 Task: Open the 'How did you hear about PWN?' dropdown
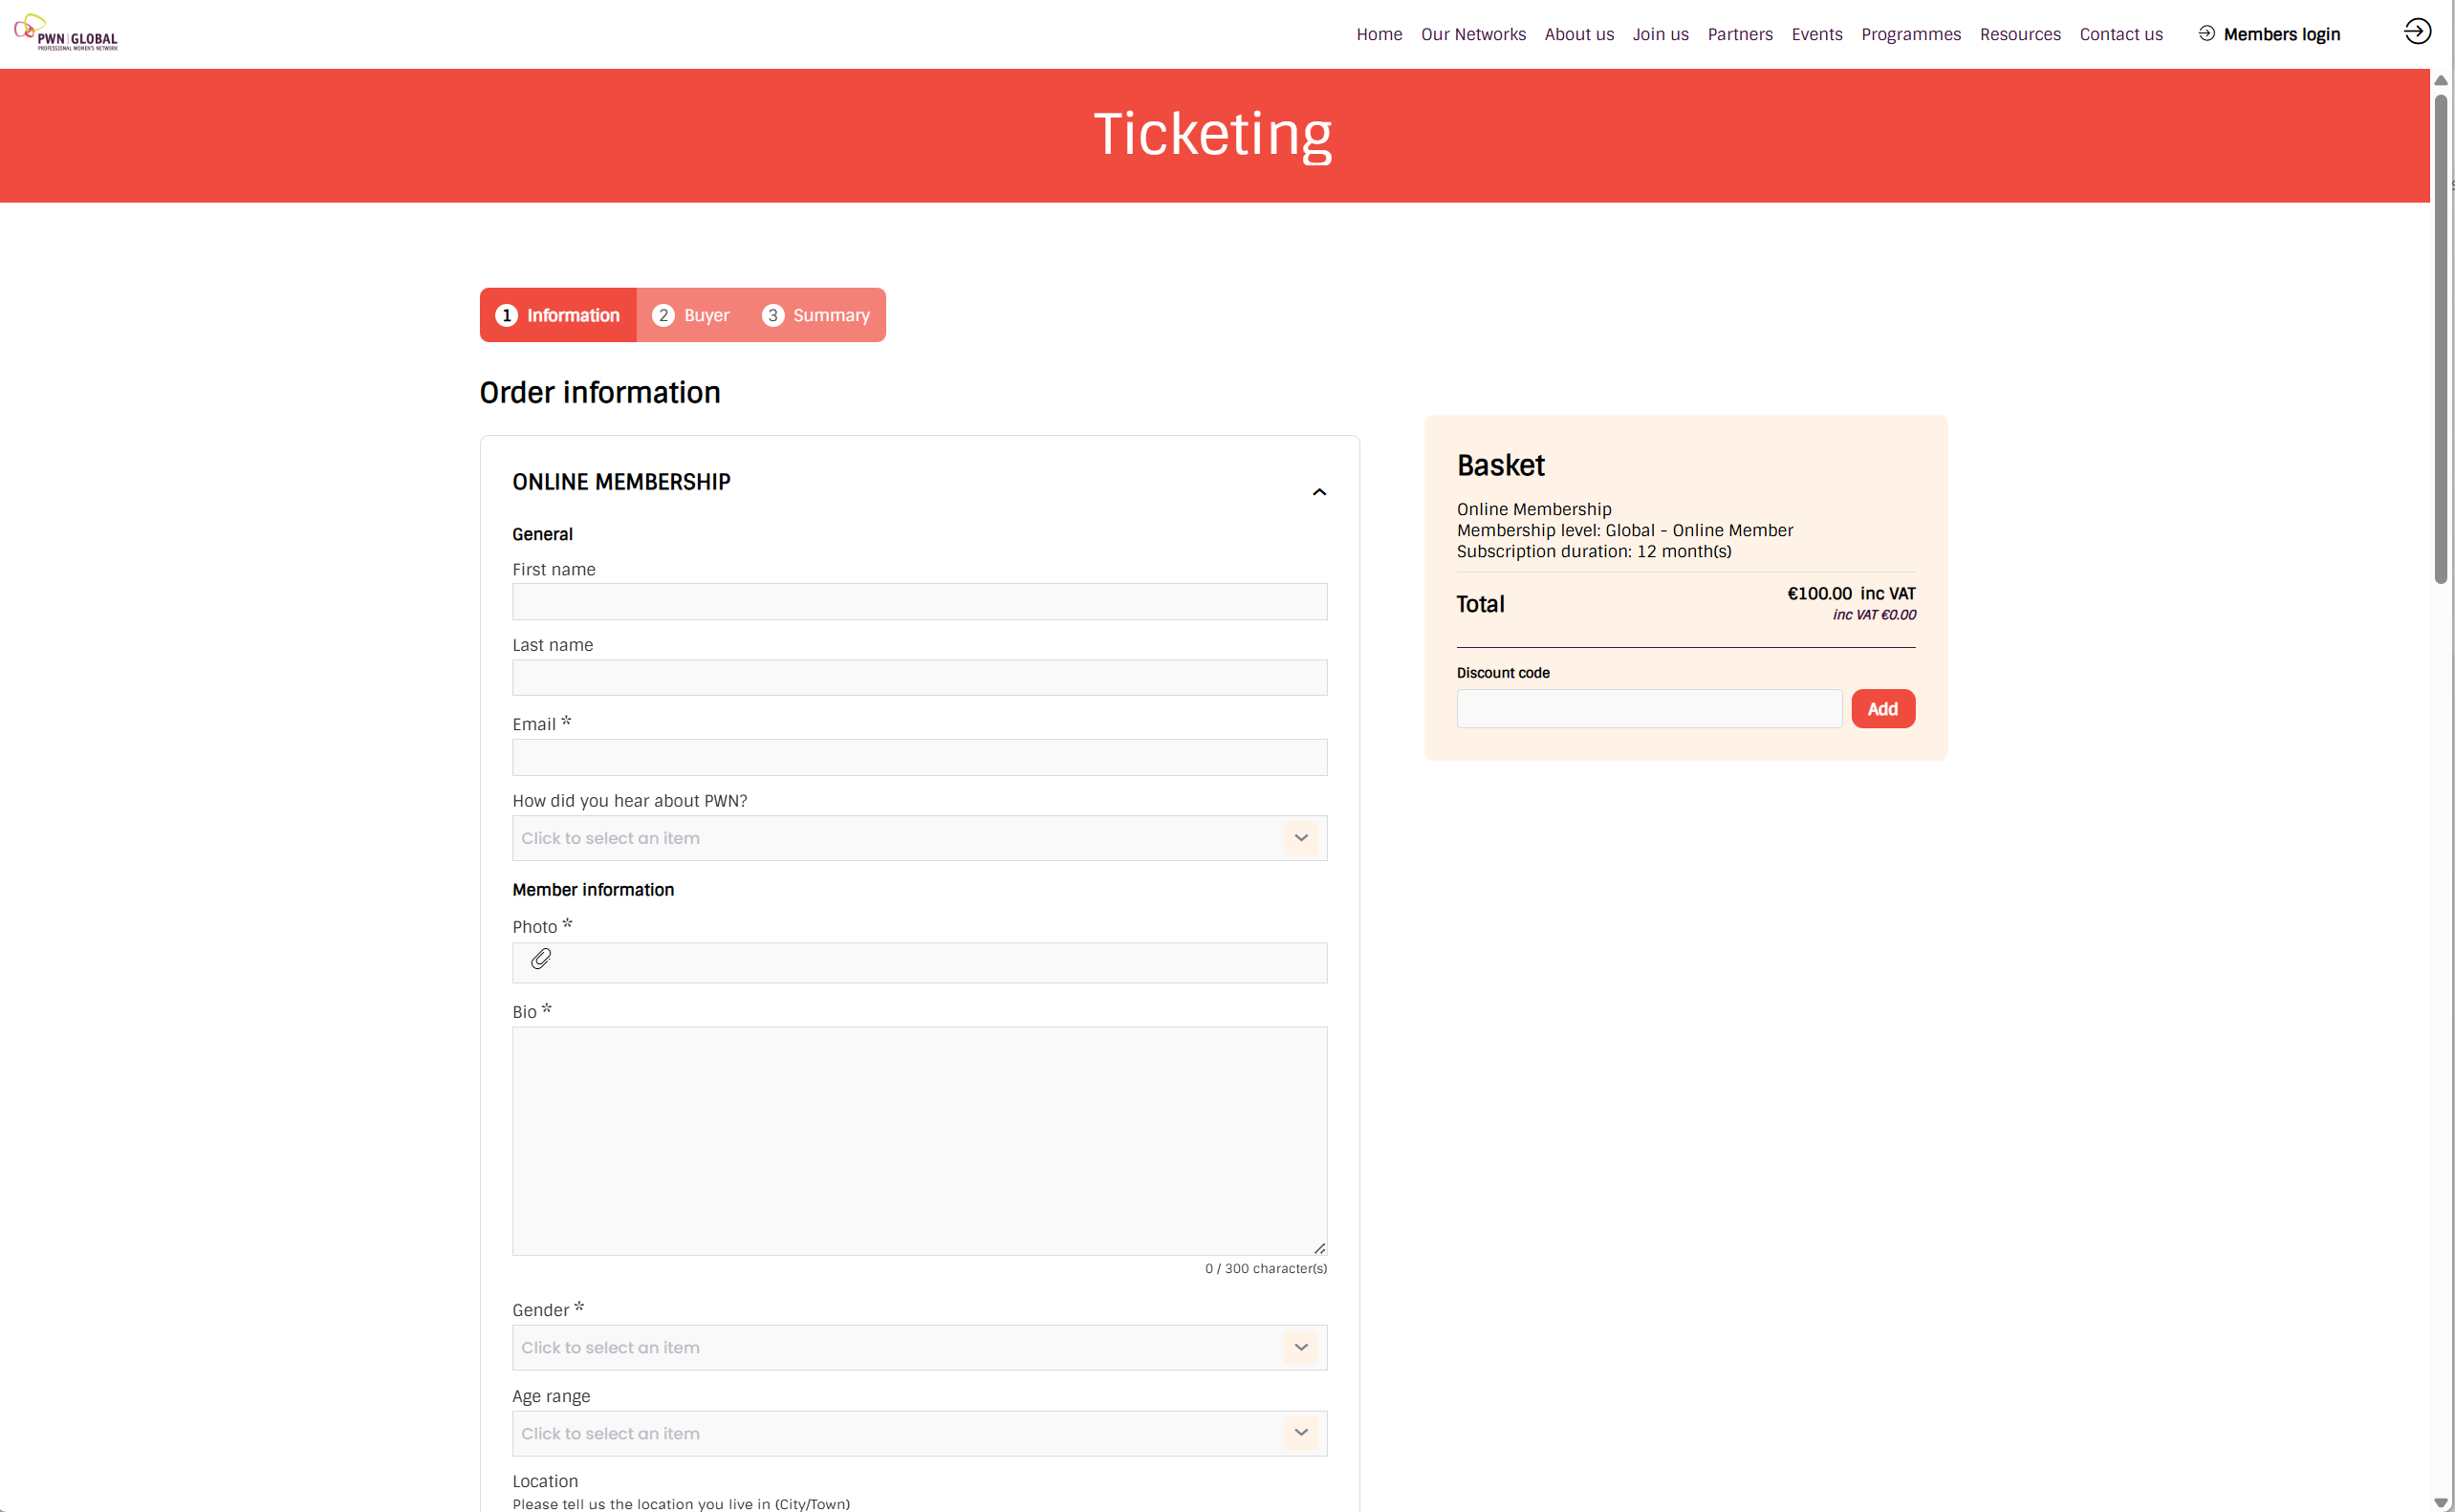918,838
